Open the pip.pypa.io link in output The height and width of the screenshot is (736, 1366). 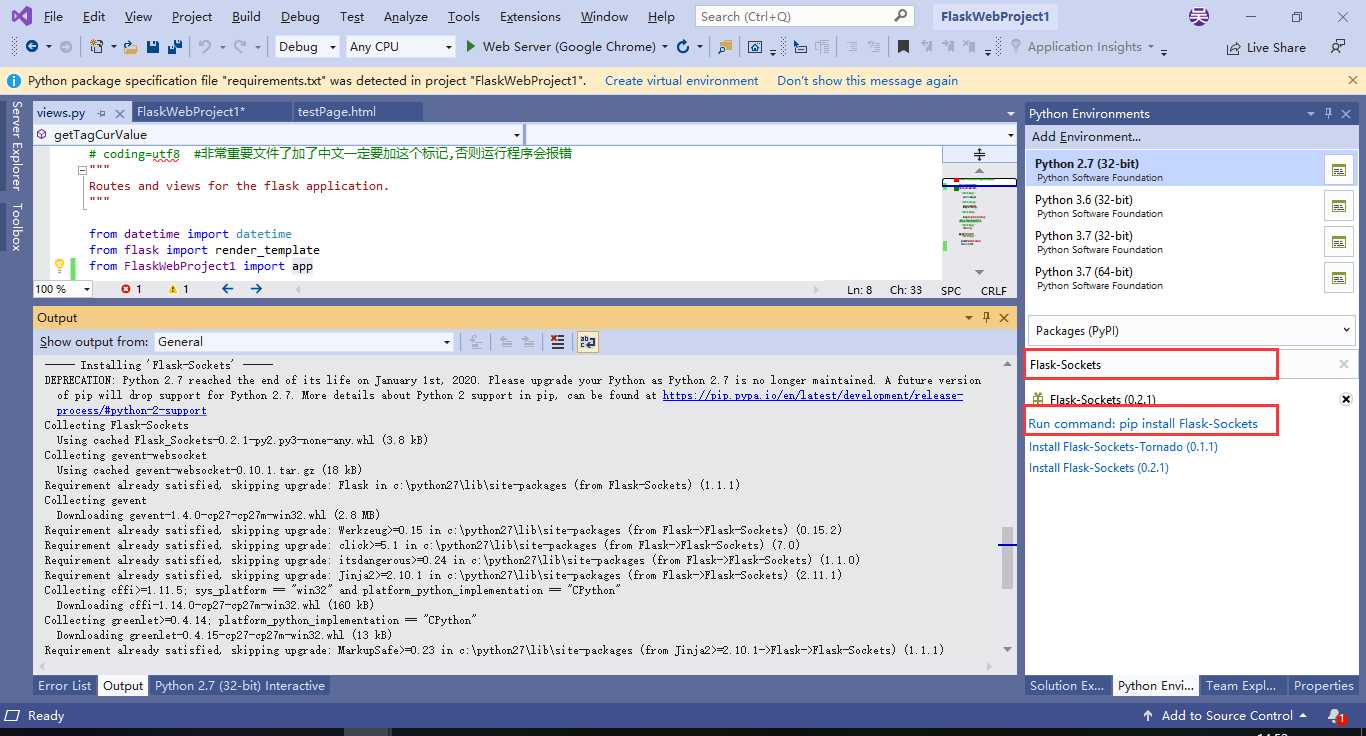812,395
